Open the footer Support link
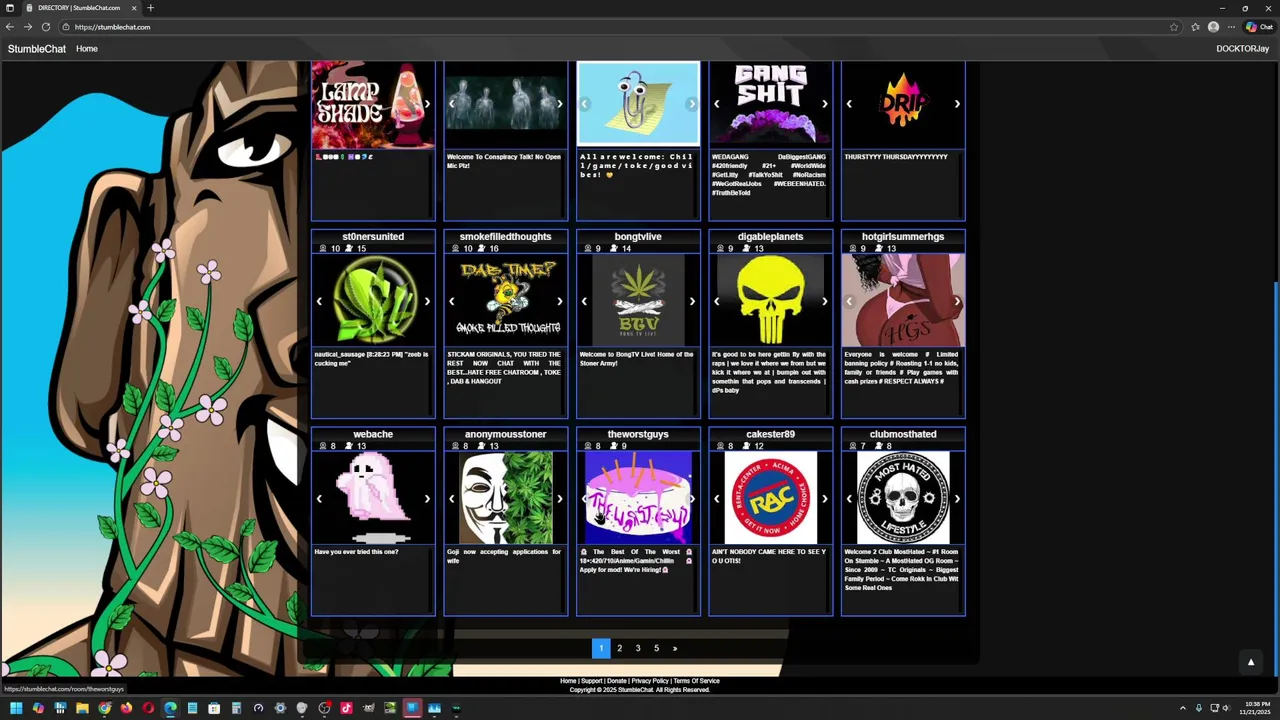 tap(592, 681)
